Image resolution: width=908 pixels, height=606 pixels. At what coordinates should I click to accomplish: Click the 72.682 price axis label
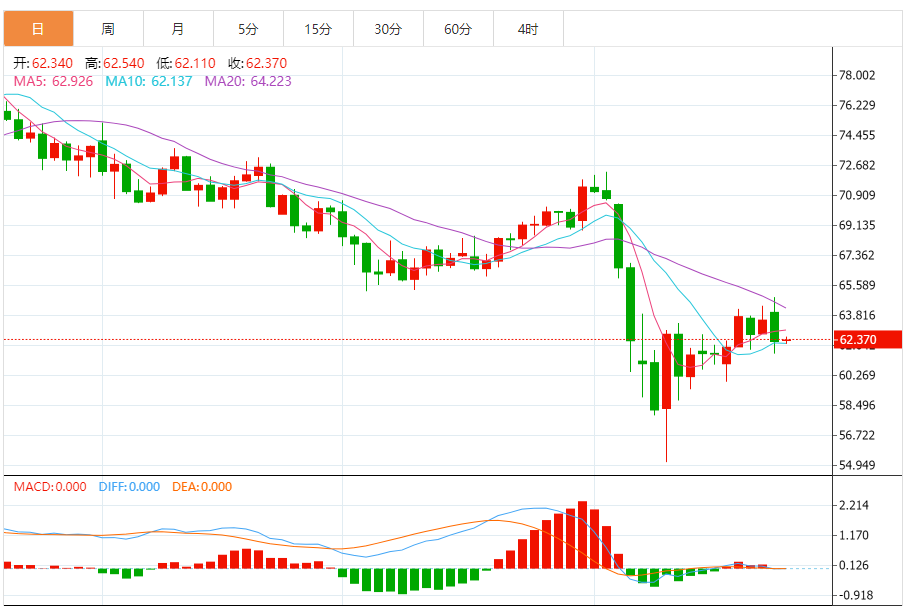click(857, 165)
